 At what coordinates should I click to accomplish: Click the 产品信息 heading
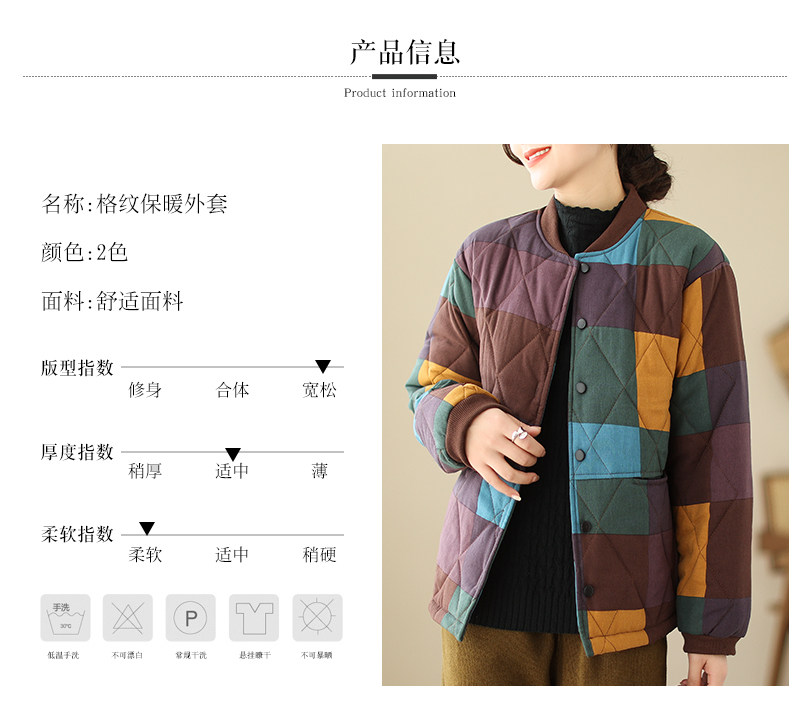405,52
